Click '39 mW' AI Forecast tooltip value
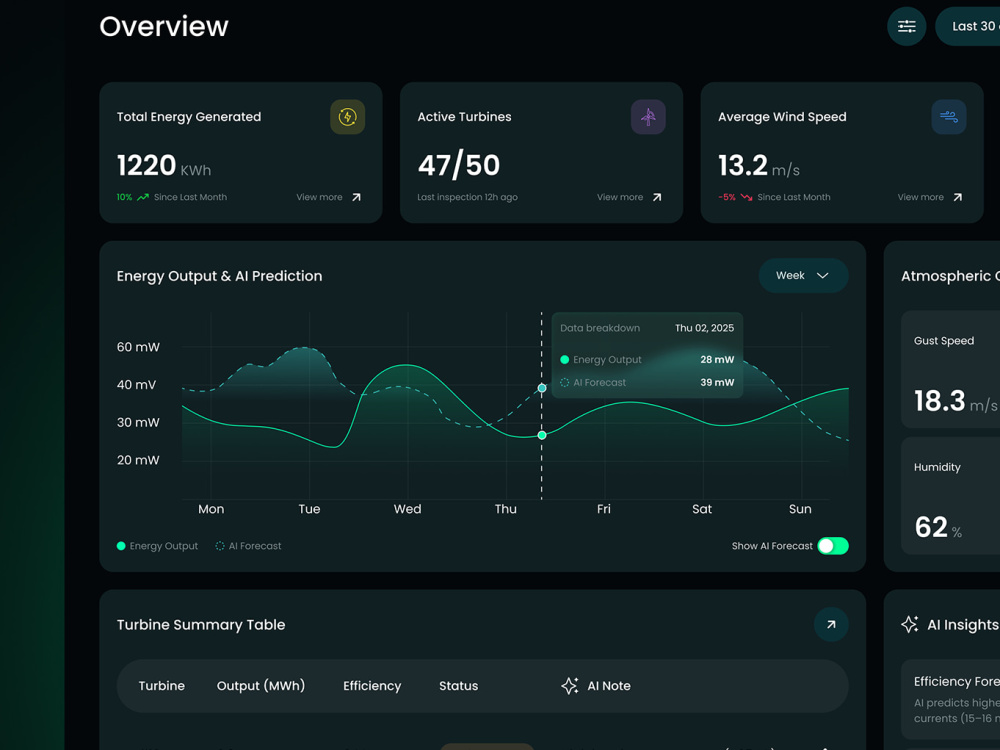Viewport: 1000px width, 750px height. (x=717, y=383)
